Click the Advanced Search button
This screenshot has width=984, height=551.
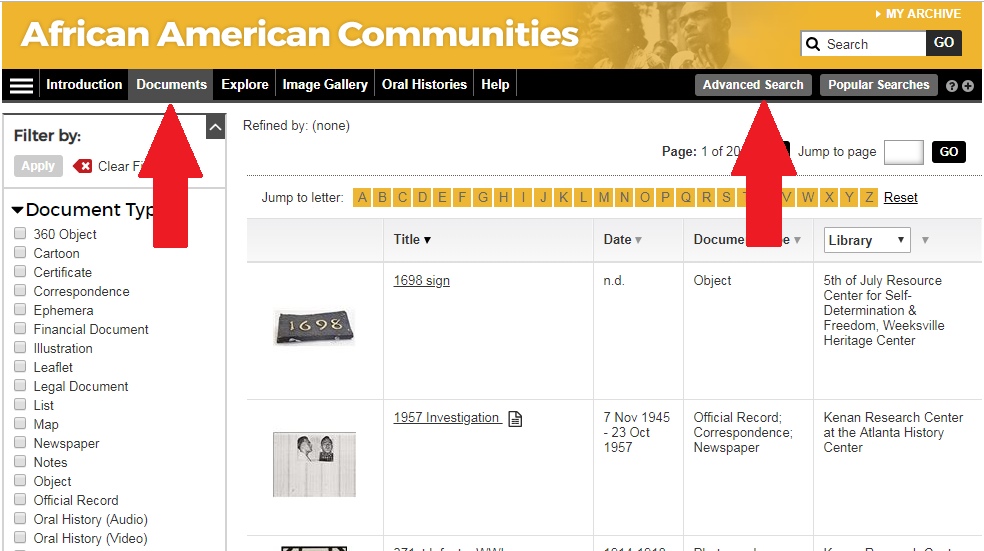click(x=753, y=85)
